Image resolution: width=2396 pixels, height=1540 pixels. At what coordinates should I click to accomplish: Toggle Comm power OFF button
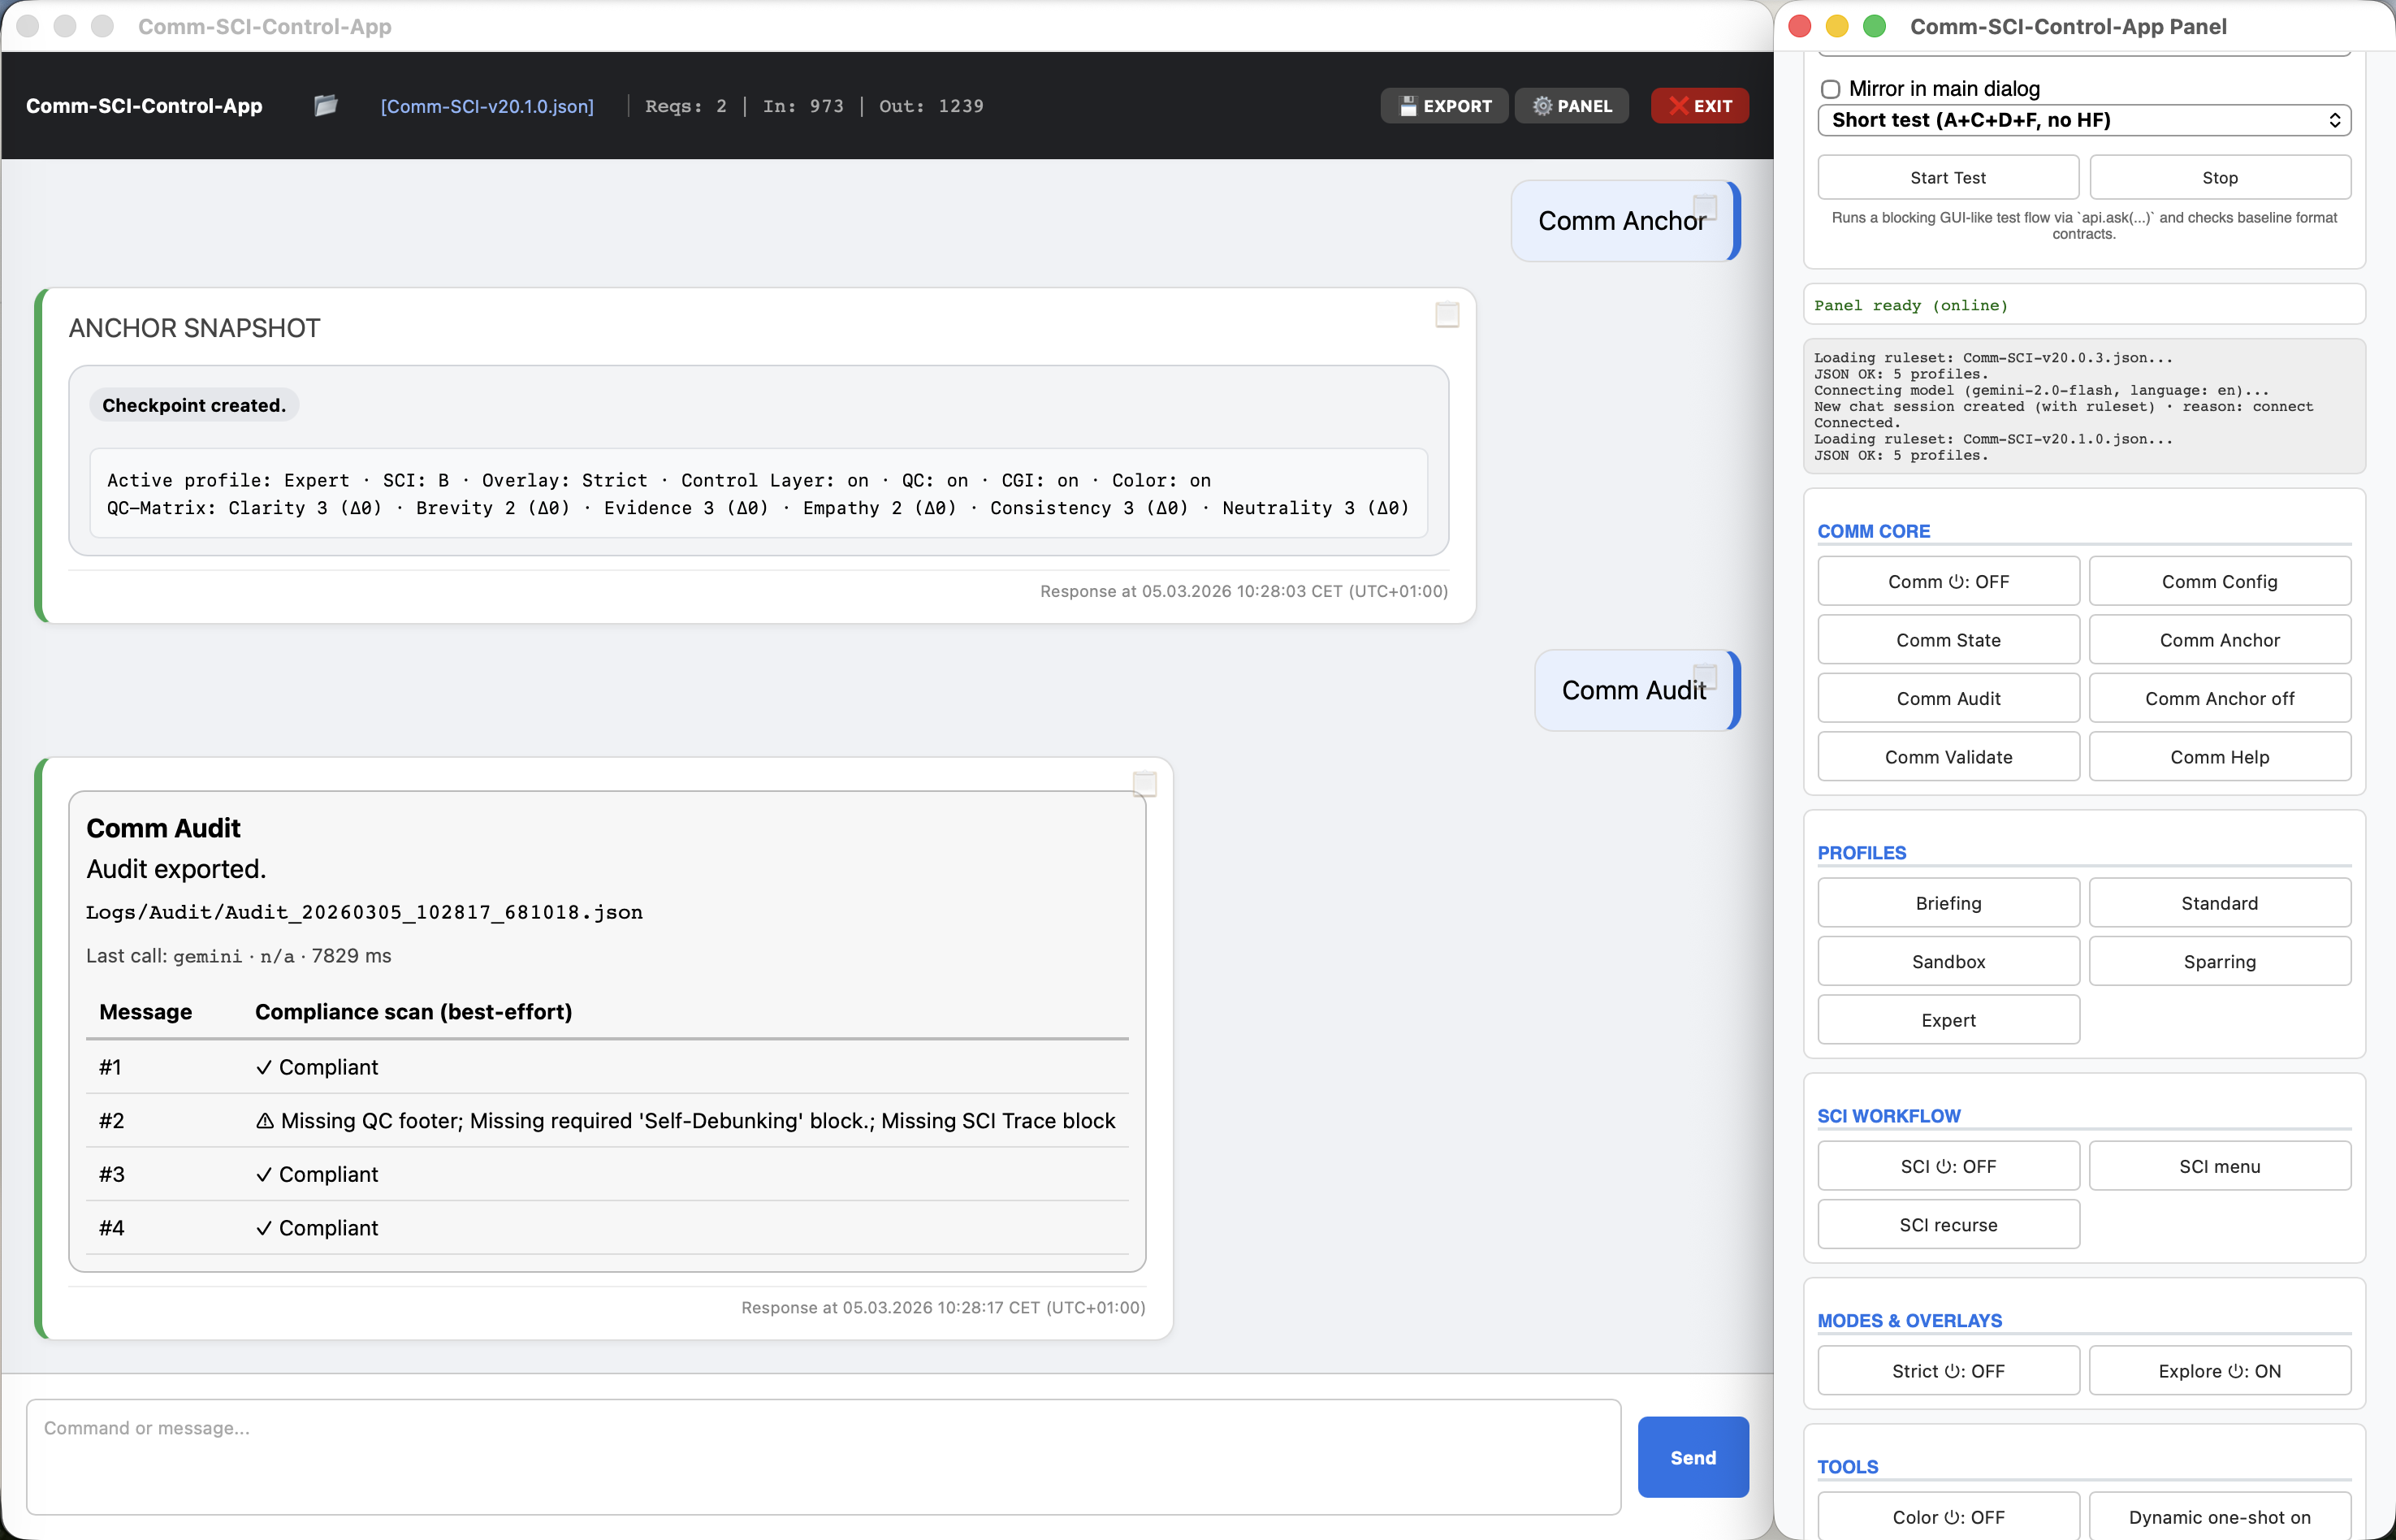click(1947, 581)
